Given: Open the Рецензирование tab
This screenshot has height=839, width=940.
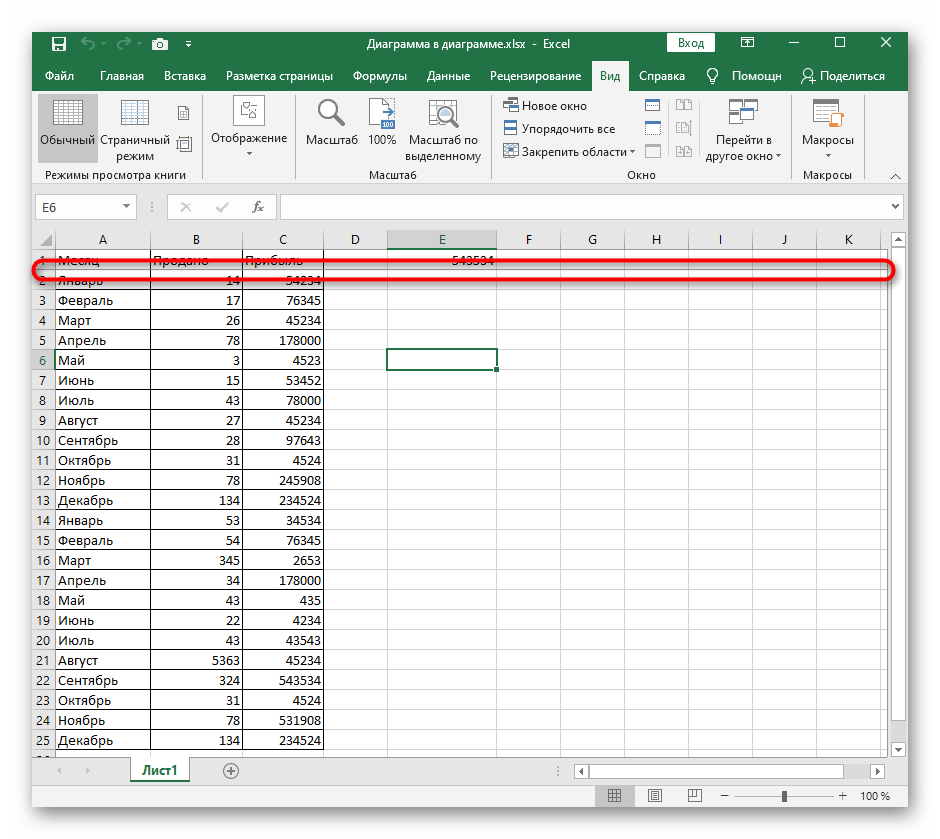Looking at the screenshot, I should coord(535,76).
